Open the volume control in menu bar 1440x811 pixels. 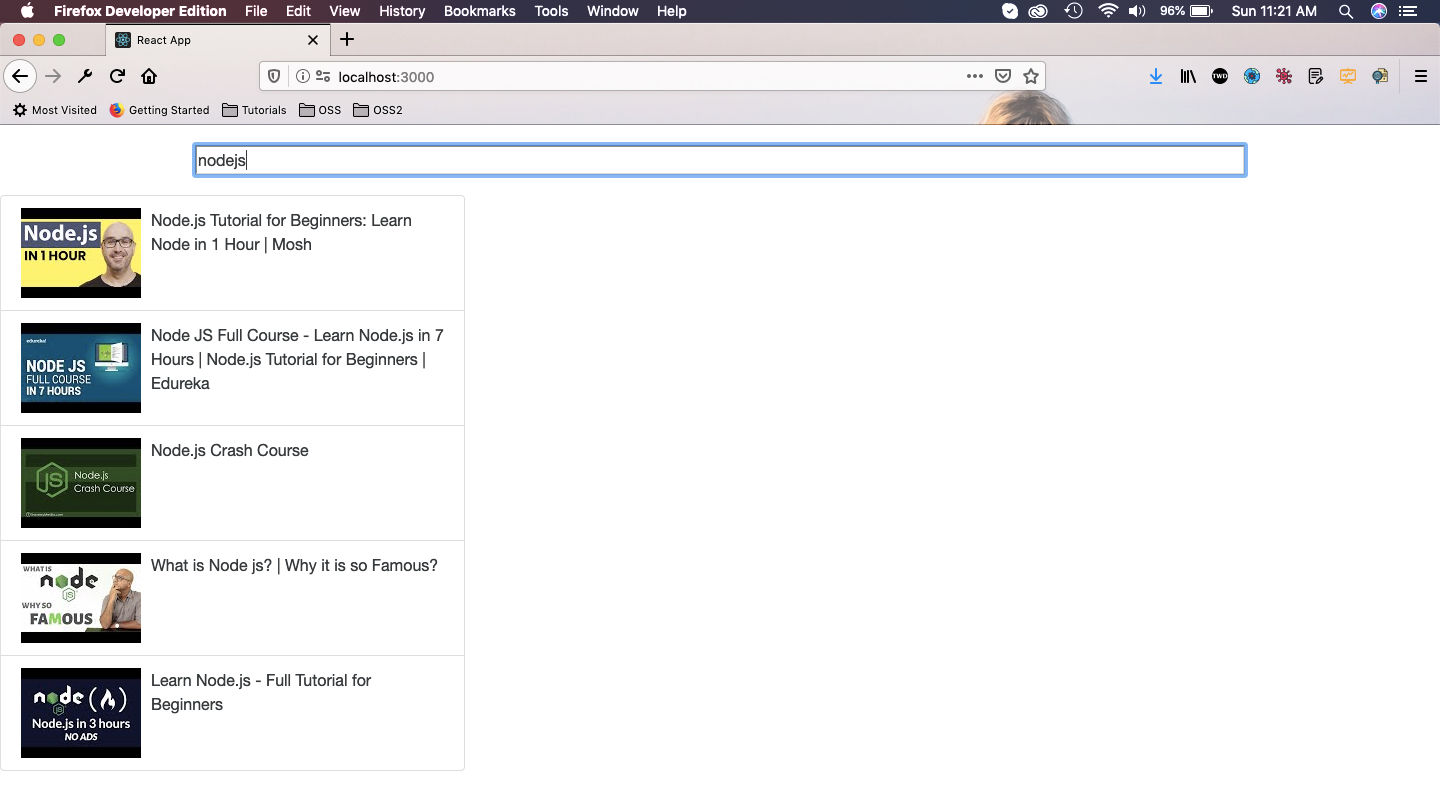pyautogui.click(x=1137, y=11)
